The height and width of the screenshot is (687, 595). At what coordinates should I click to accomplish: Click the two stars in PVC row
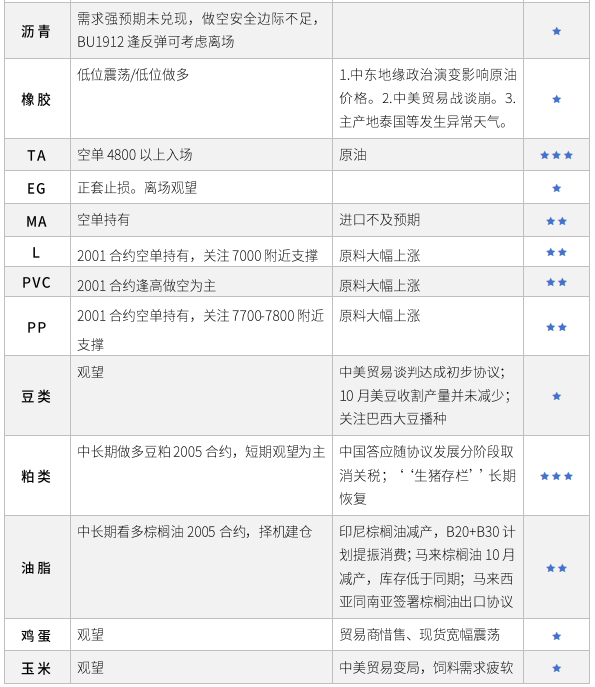[556, 282]
